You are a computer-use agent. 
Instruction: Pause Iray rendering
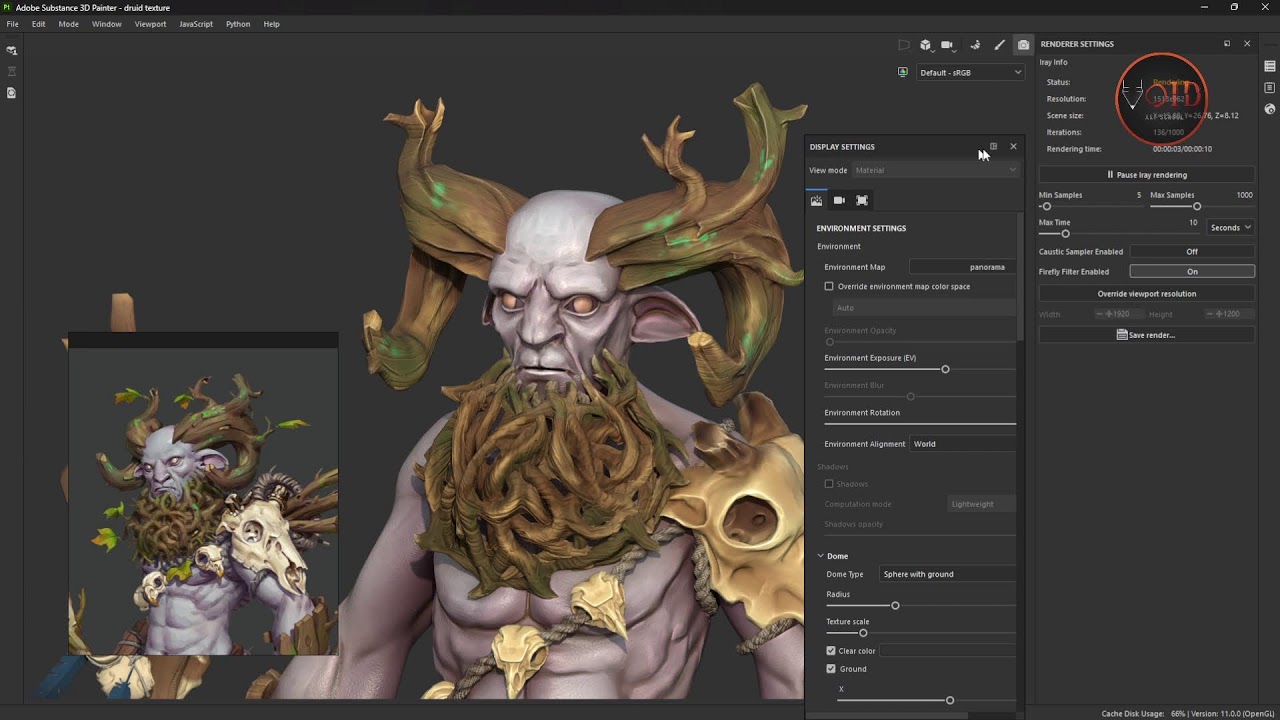click(x=1147, y=175)
